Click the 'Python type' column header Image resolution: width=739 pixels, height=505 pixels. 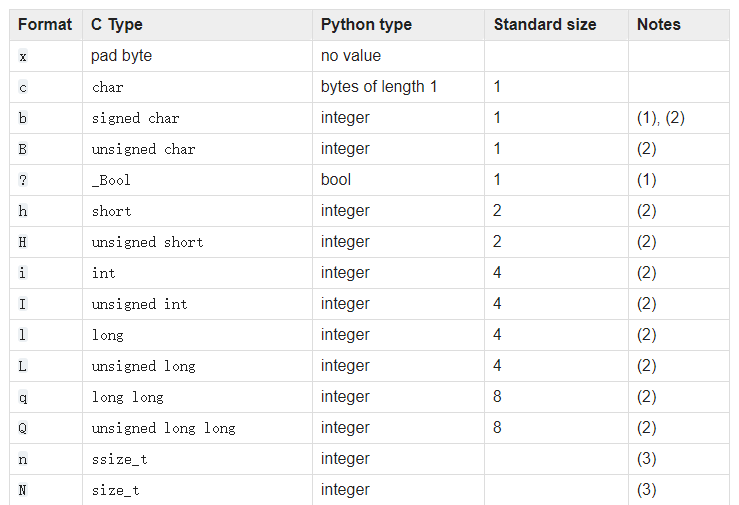[366, 24]
